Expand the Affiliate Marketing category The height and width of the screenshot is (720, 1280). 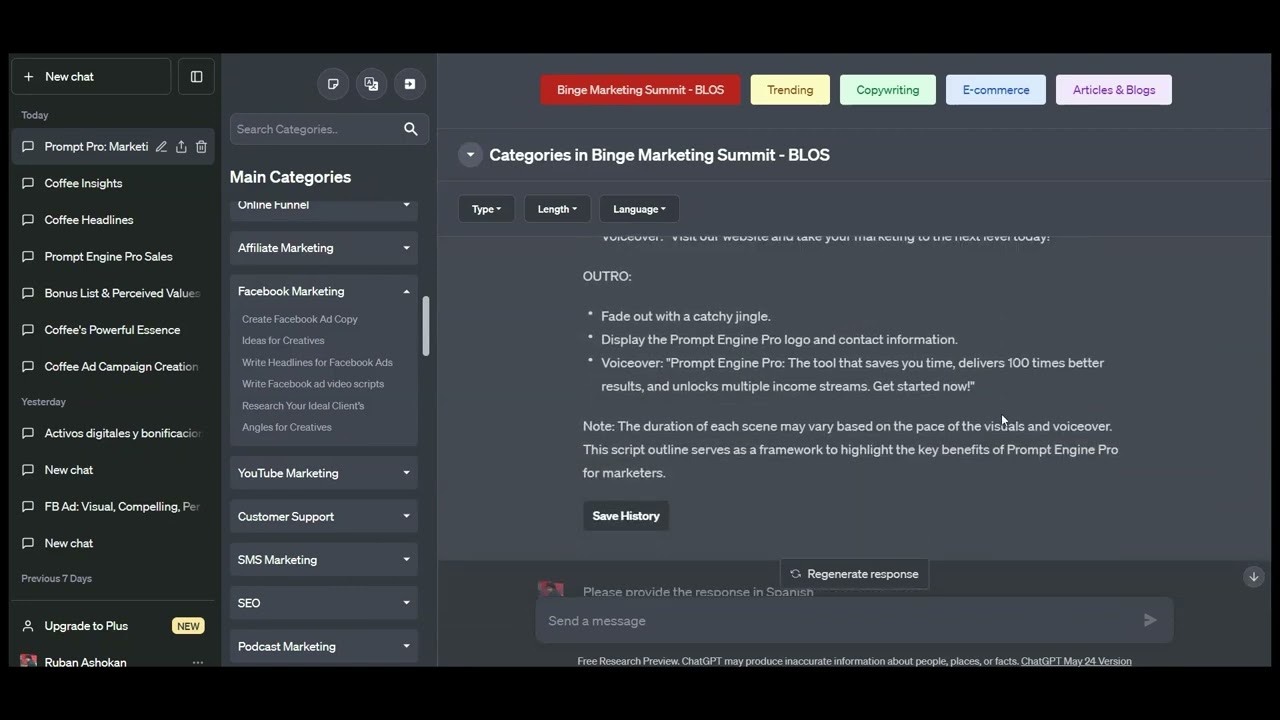click(x=324, y=248)
